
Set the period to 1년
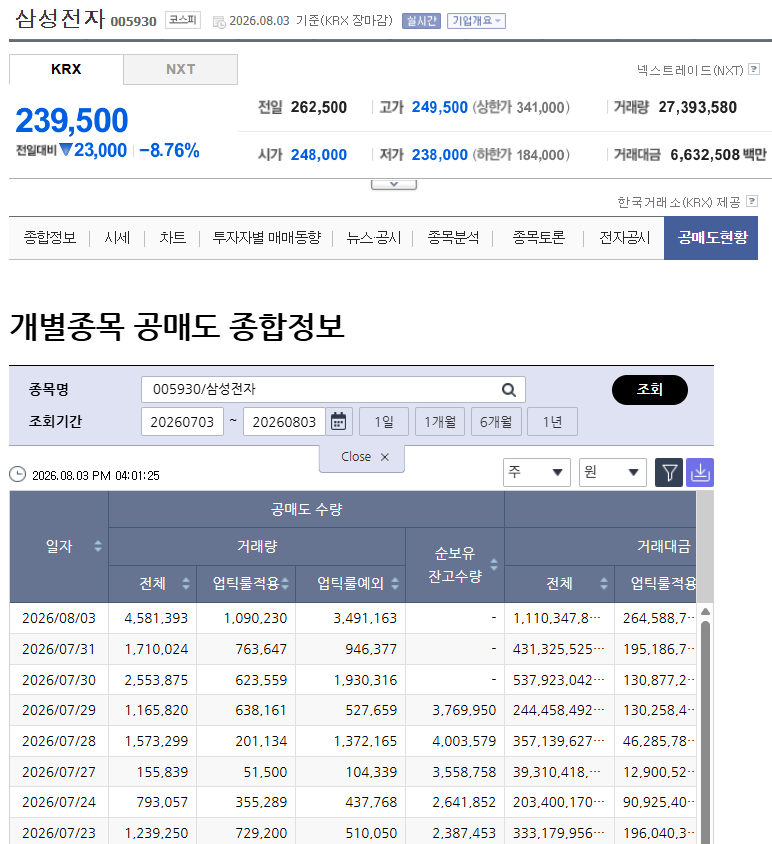[x=552, y=421]
